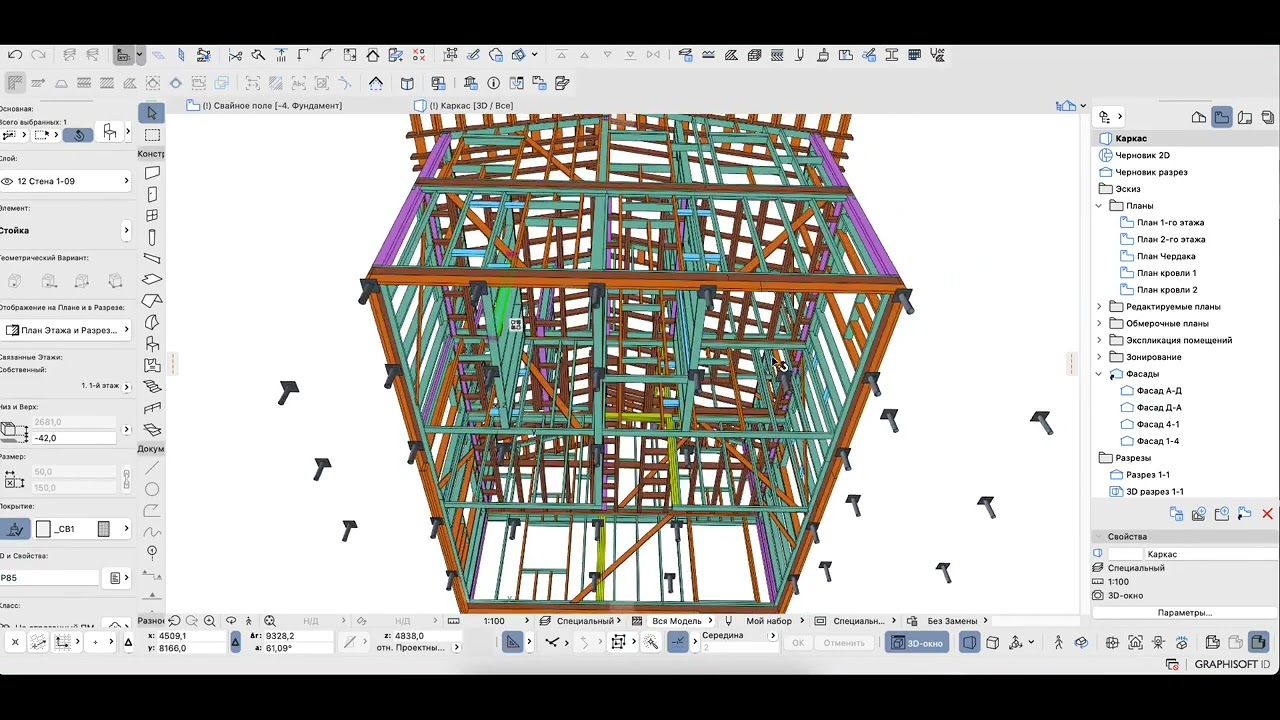Screen dimensions: 1280x720
Task: Toggle the rotated selection arrow option in Info Box
Action: point(79,134)
